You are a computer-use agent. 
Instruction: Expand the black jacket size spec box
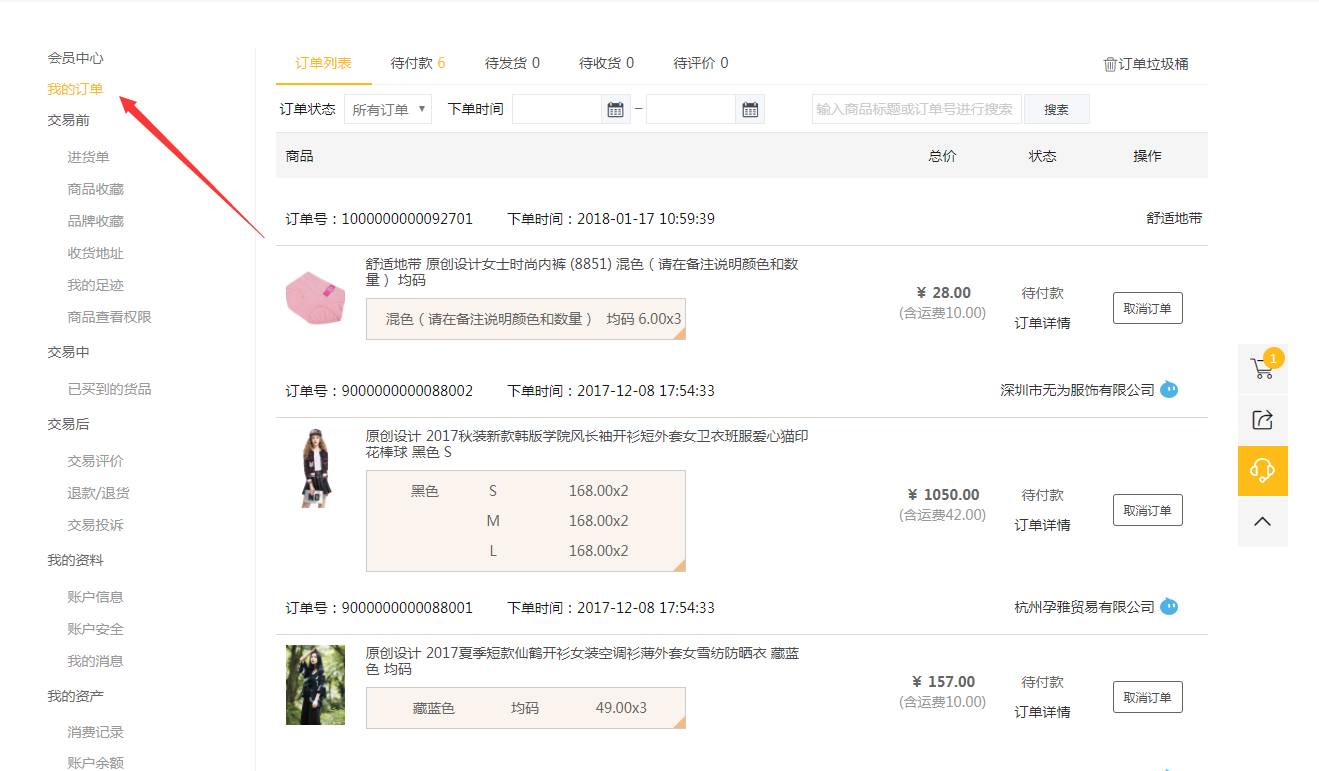(678, 565)
